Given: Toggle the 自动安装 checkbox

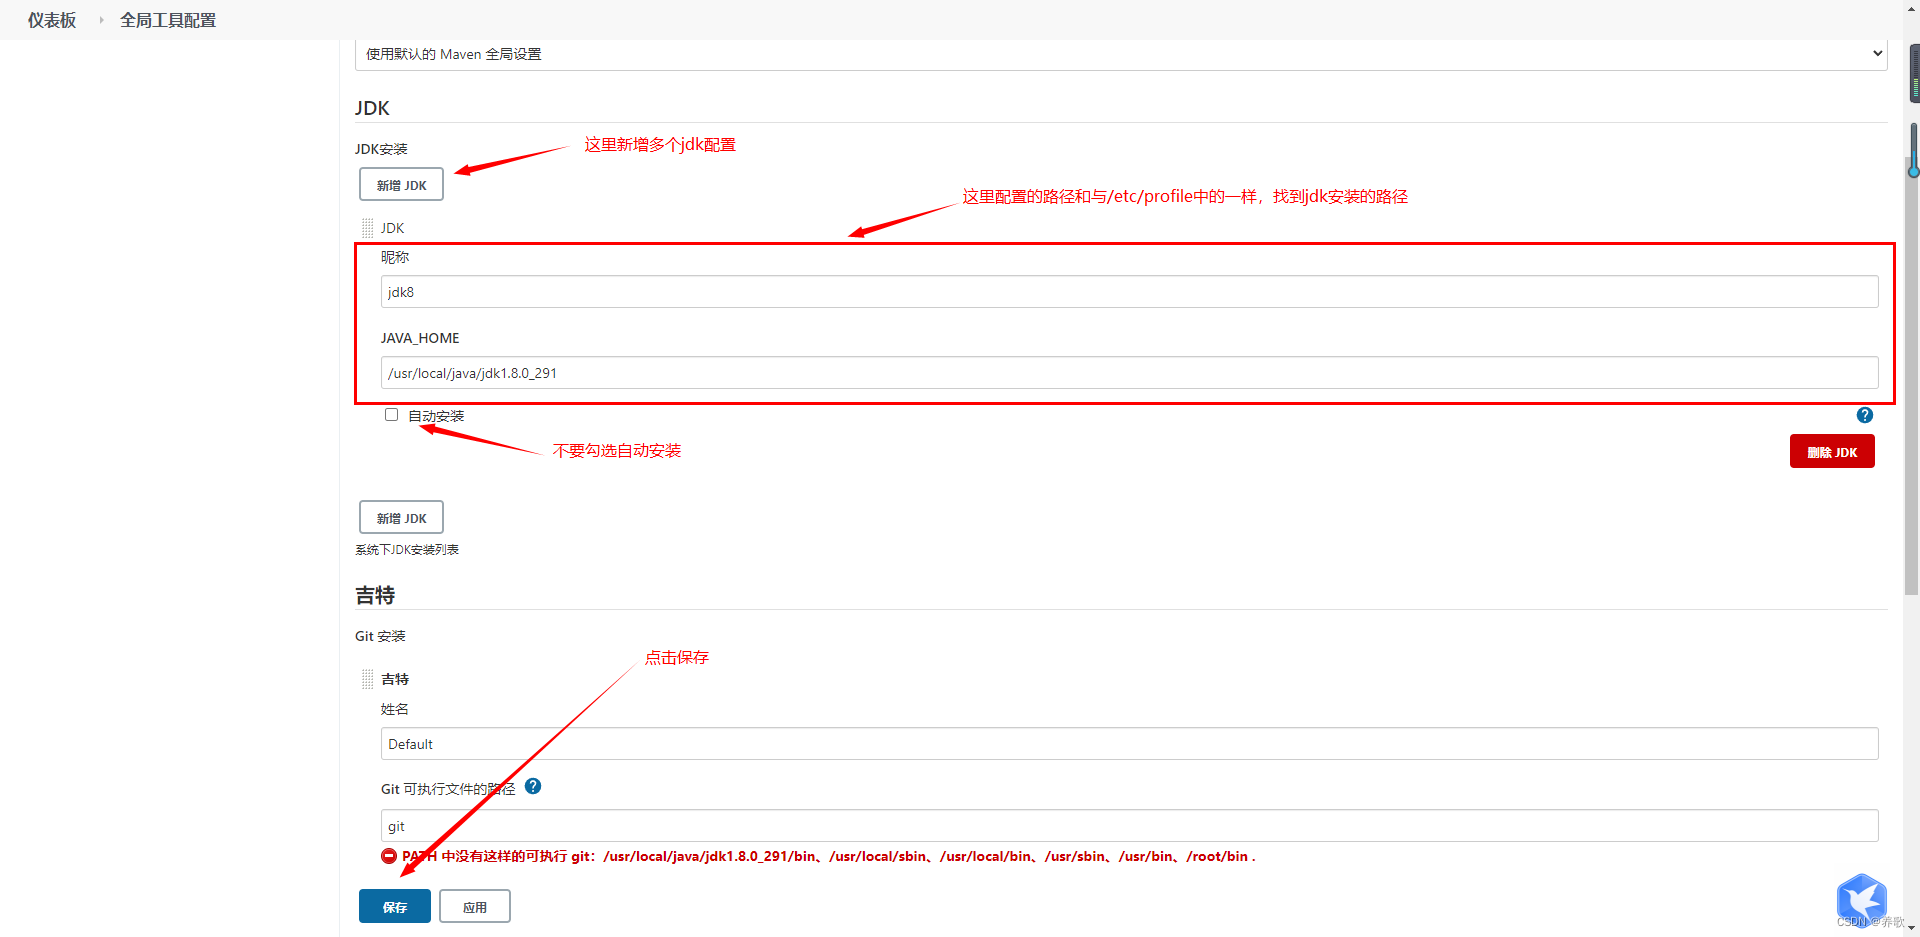Looking at the screenshot, I should pos(391,415).
